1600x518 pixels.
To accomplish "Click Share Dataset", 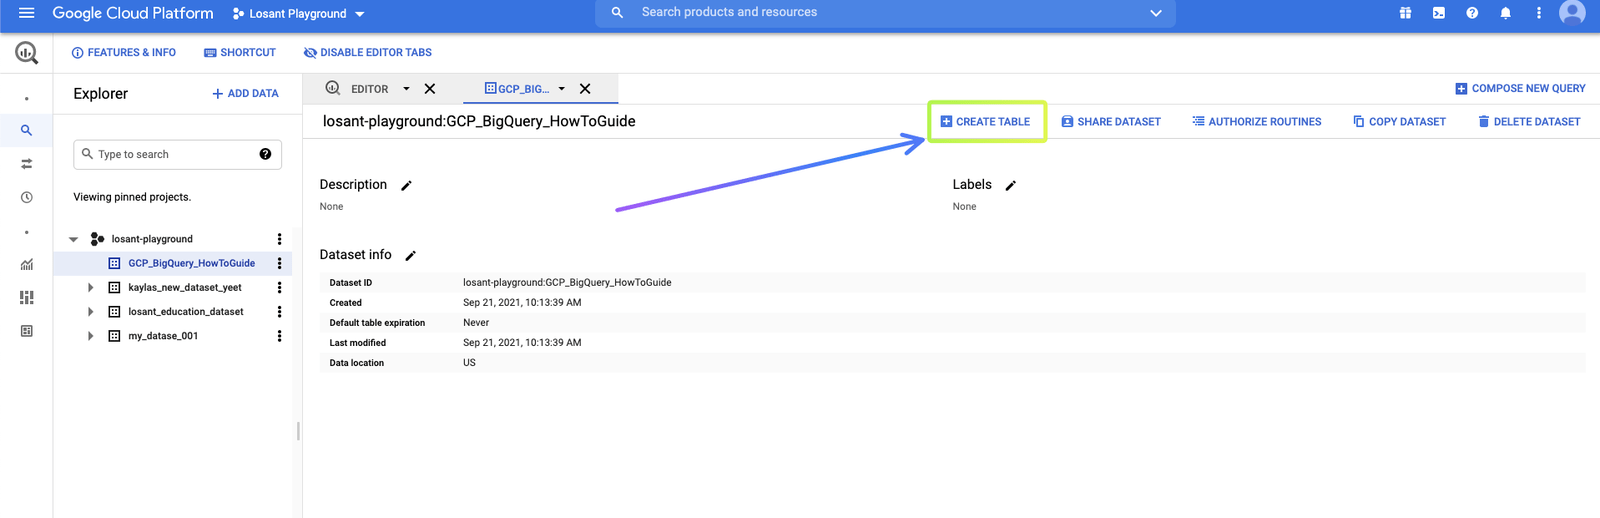I will pos(1111,122).
